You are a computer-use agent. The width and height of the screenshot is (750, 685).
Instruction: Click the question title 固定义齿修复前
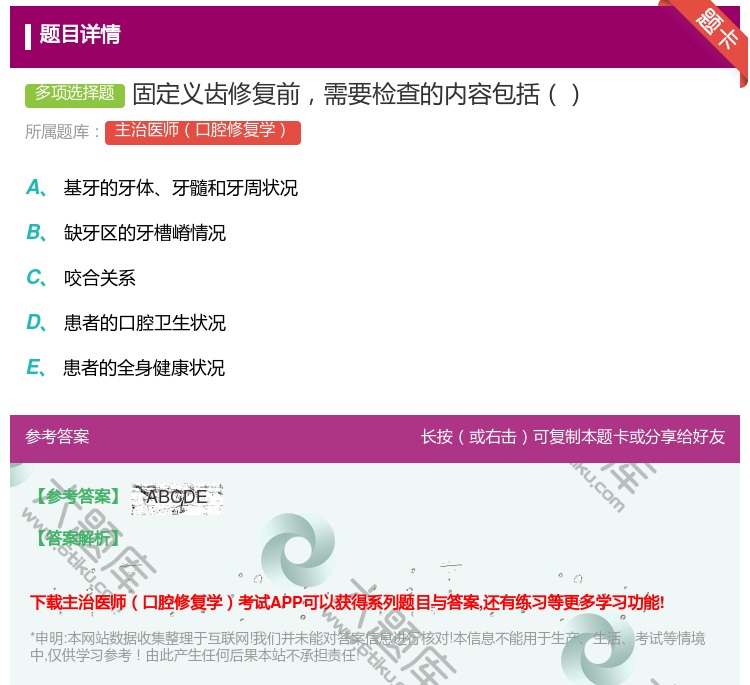356,94
